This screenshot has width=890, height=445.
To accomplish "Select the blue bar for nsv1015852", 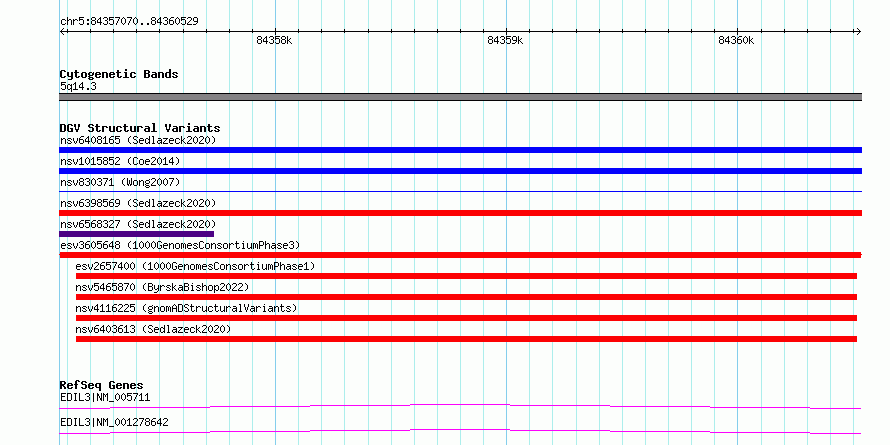I will [460, 171].
